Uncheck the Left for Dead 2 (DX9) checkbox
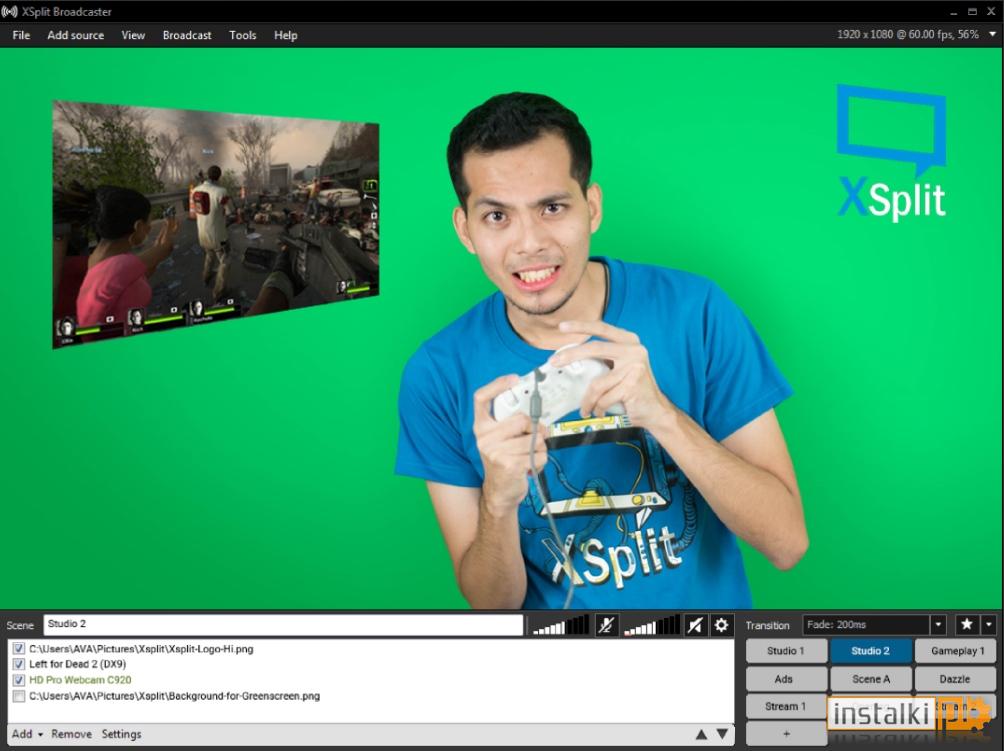Screen dimensions: 1004x751 tap(19, 664)
